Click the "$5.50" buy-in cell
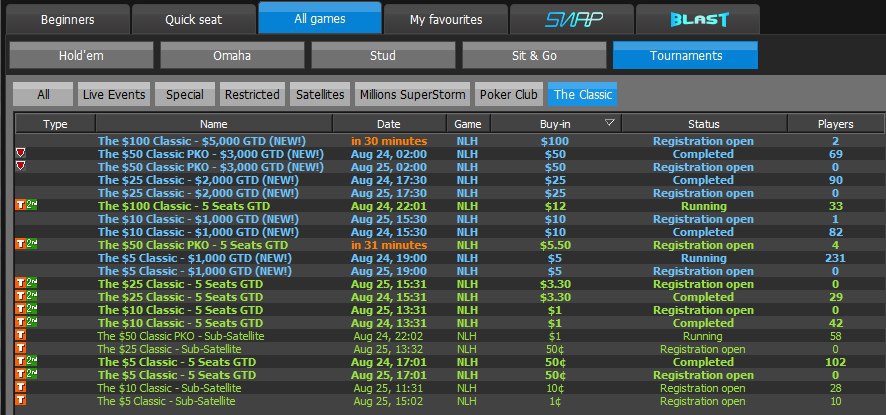Screen dimensions: 886x415 point(555,245)
